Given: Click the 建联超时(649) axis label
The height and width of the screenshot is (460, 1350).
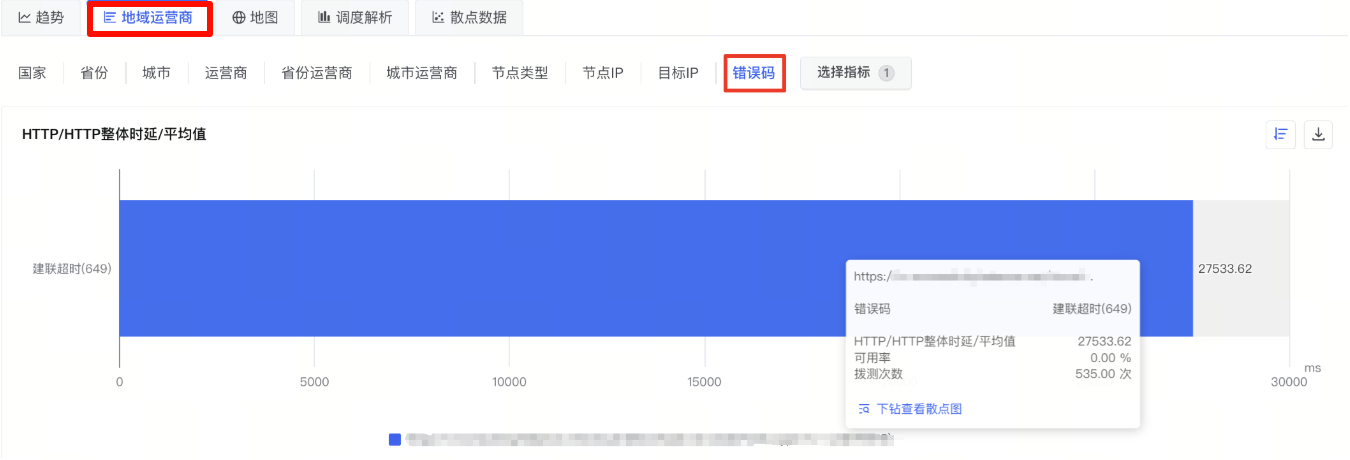Looking at the screenshot, I should click(x=72, y=269).
